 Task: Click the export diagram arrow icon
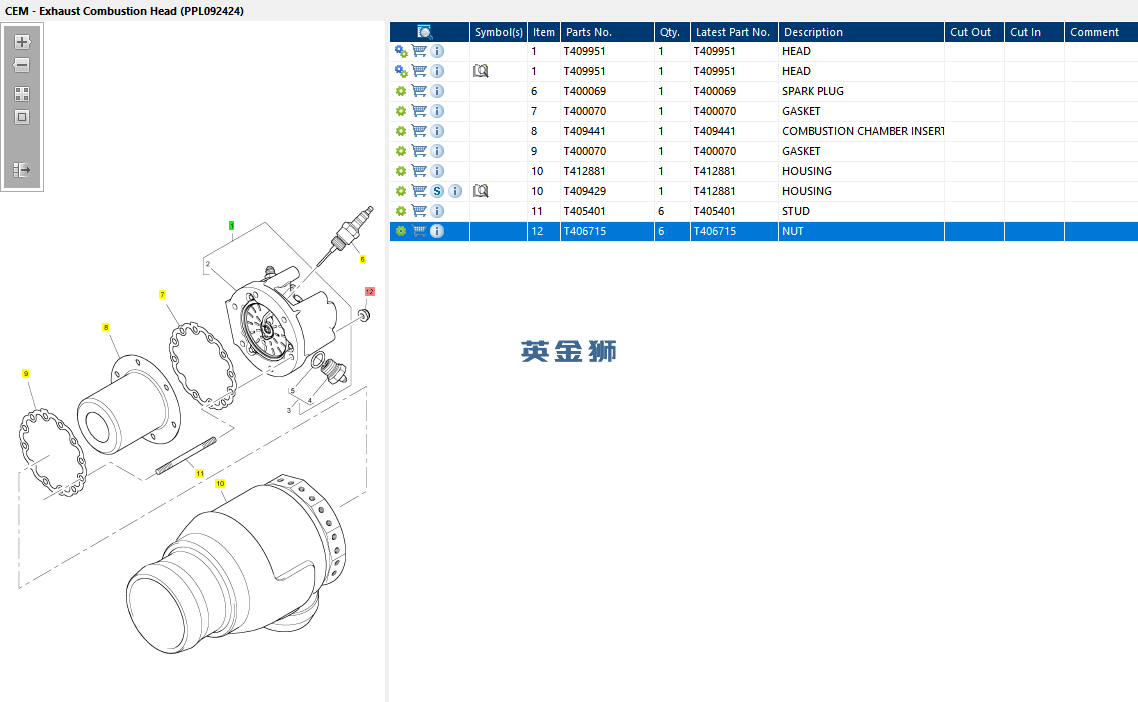pos(22,170)
